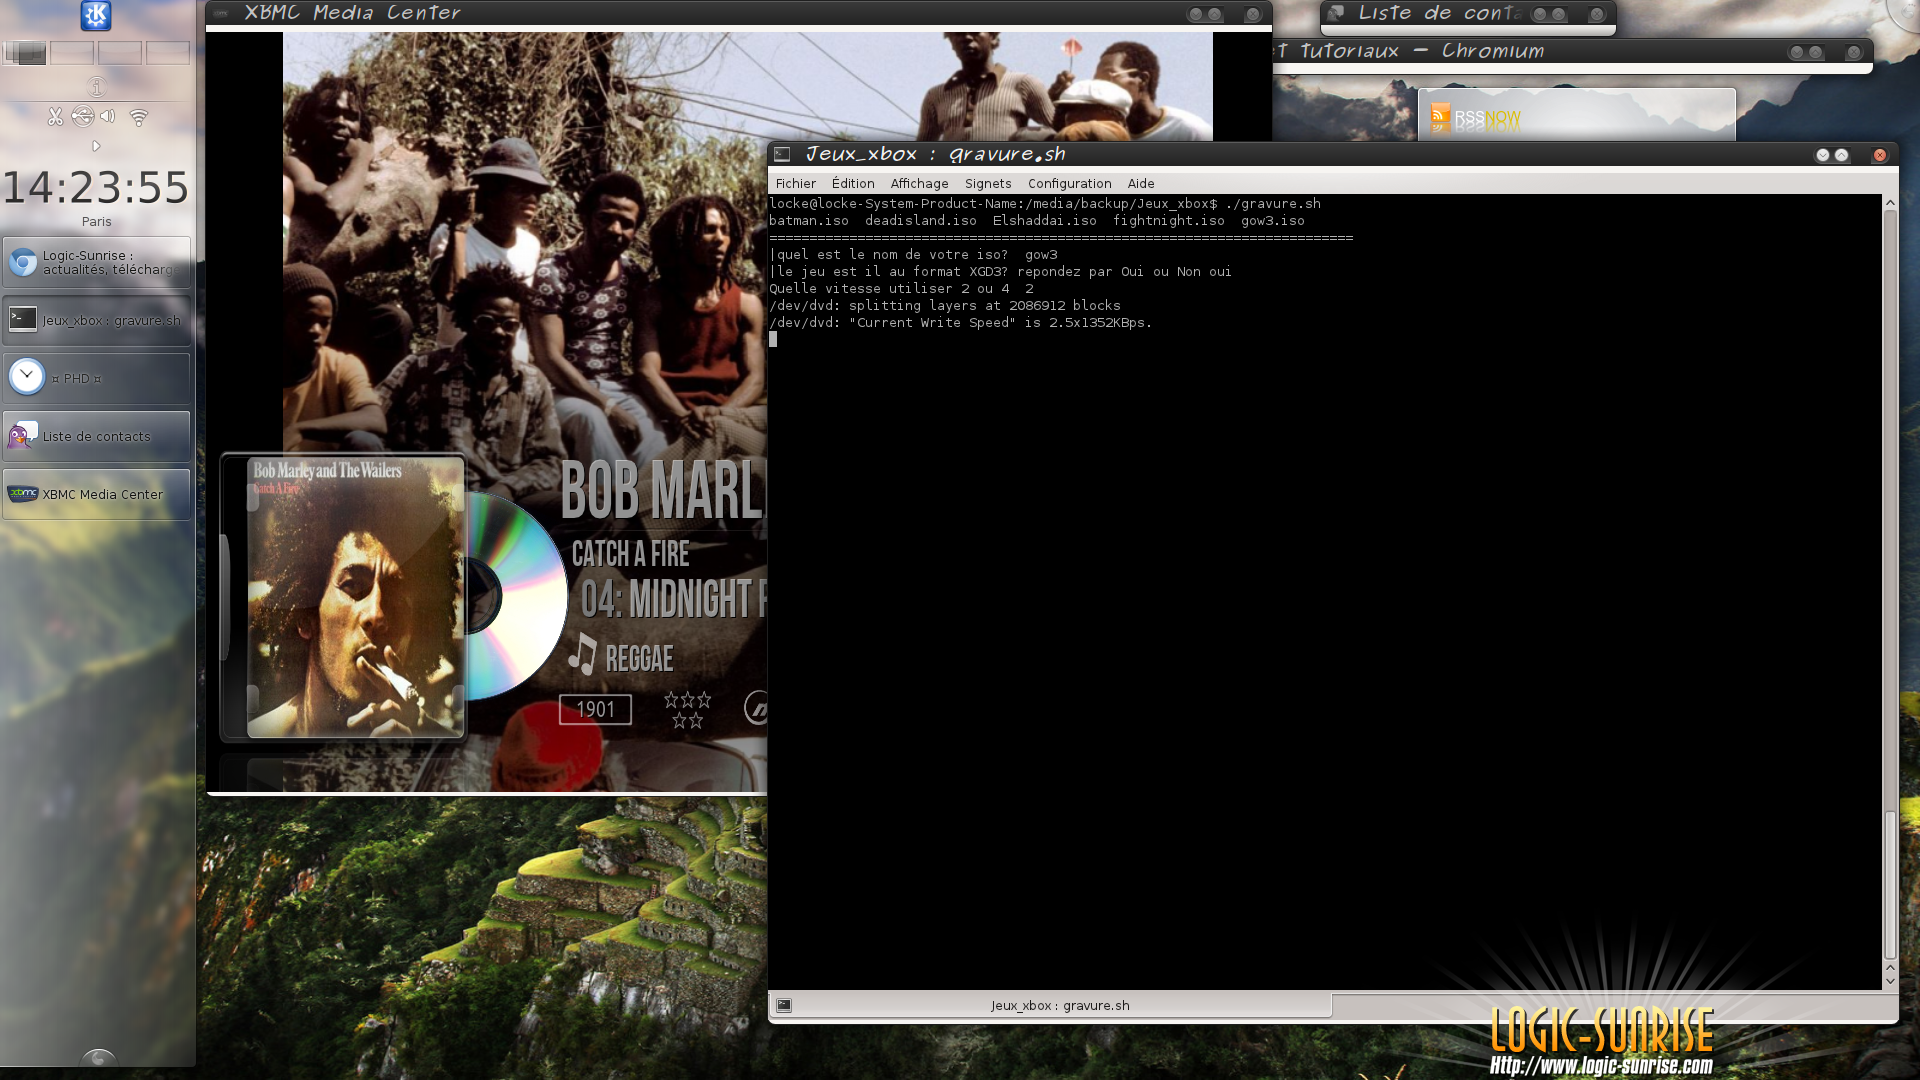The width and height of the screenshot is (1920, 1080).
Task: Switch to the fourth virtual desktop in pager
Action: coord(168,53)
